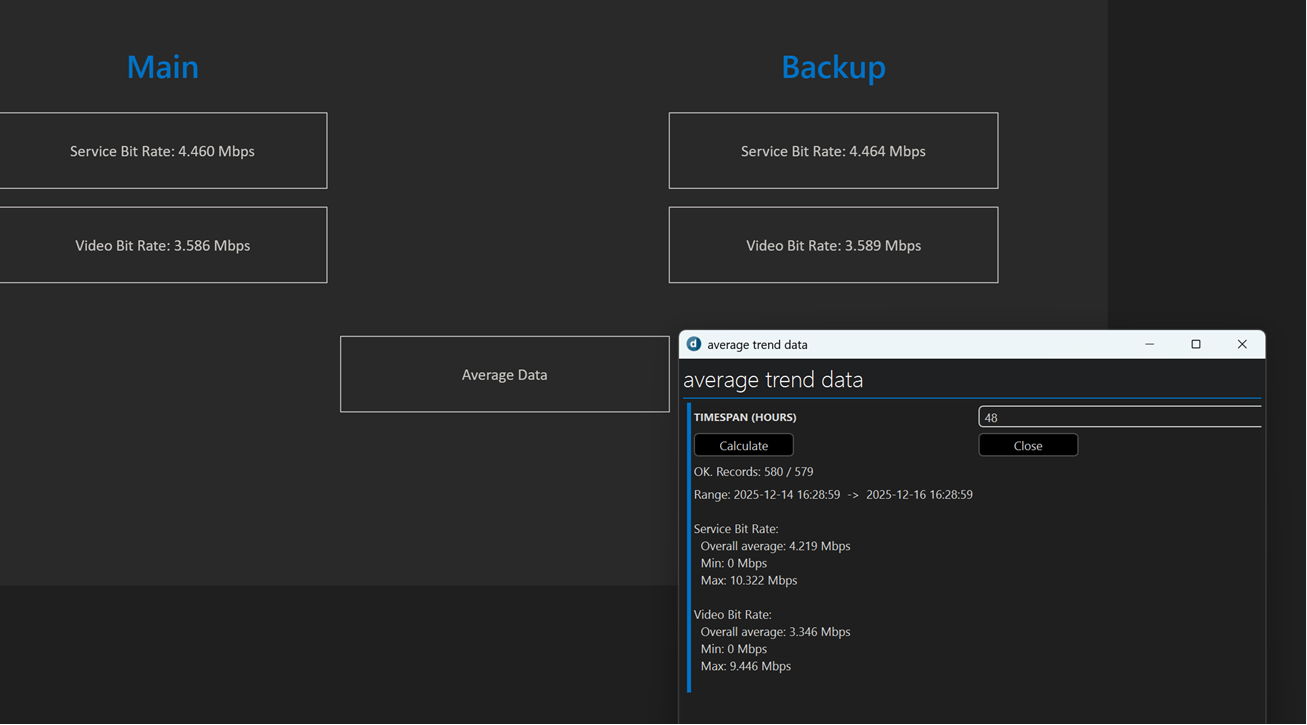Click the TIMESPAN (HOURS) label
Image resolution: width=1307 pixels, height=725 pixels.
pos(745,418)
